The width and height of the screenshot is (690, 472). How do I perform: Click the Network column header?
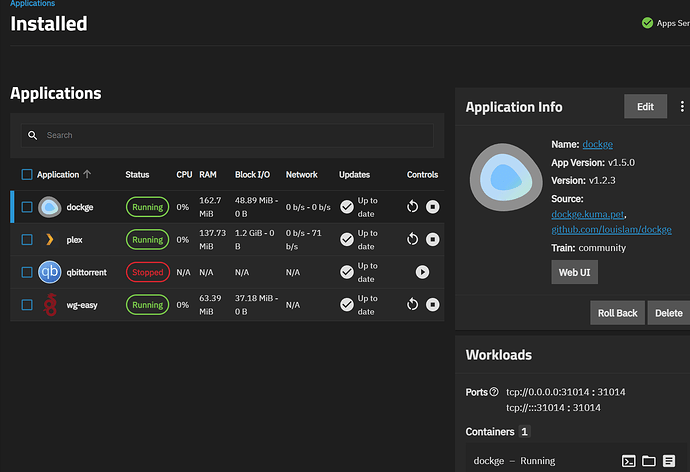301,175
